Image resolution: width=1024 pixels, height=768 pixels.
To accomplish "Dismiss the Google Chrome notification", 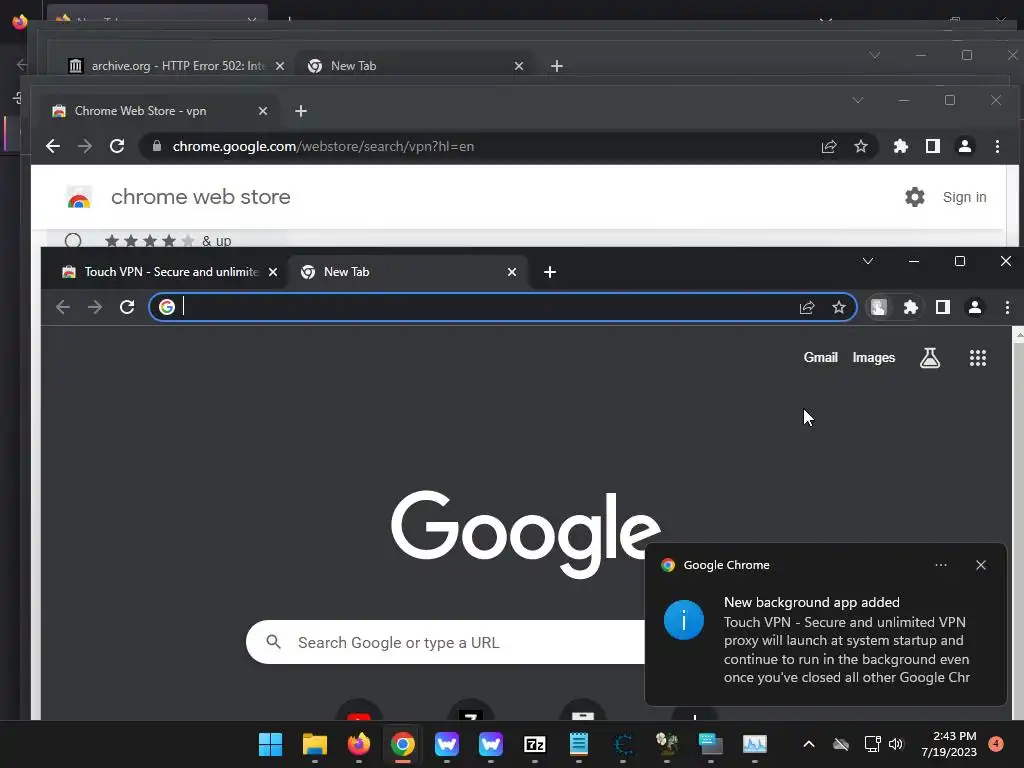I will 980,565.
